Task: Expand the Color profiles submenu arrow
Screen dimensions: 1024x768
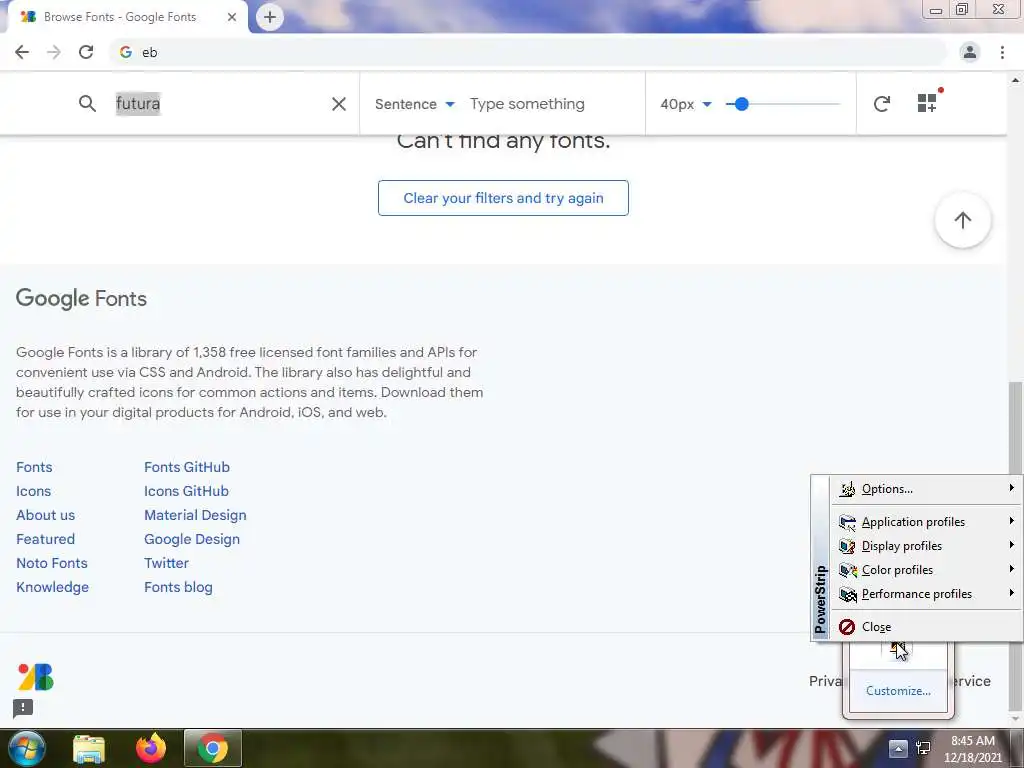Action: (x=1011, y=569)
